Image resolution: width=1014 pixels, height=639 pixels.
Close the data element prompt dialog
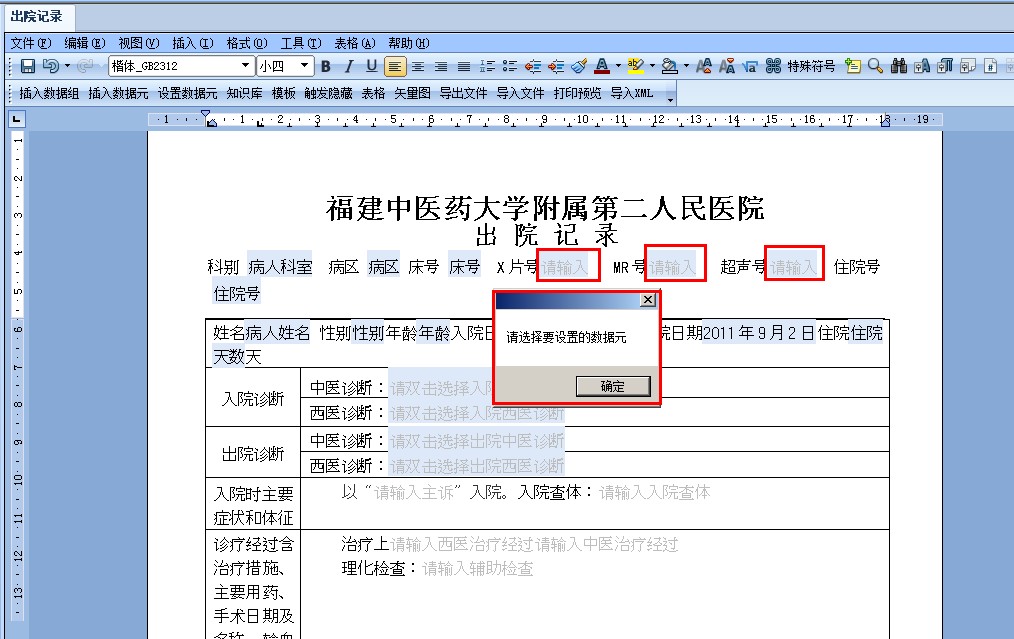coord(648,300)
